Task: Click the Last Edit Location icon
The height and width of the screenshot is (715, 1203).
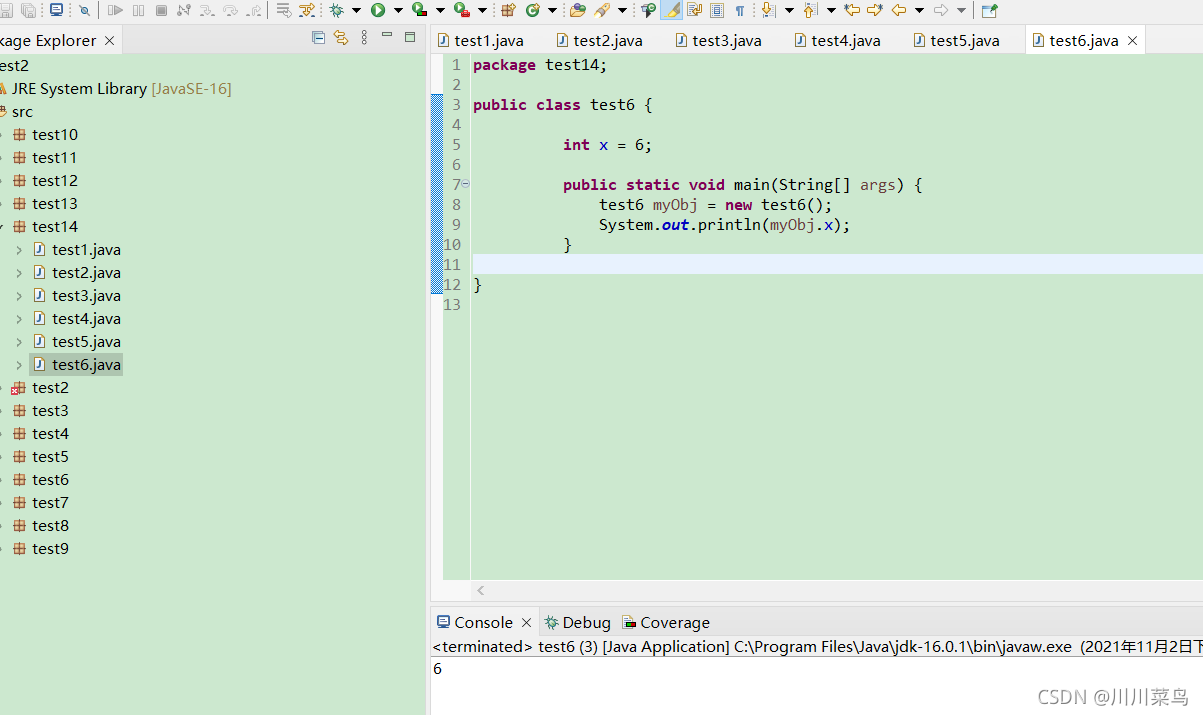Action: coord(852,10)
